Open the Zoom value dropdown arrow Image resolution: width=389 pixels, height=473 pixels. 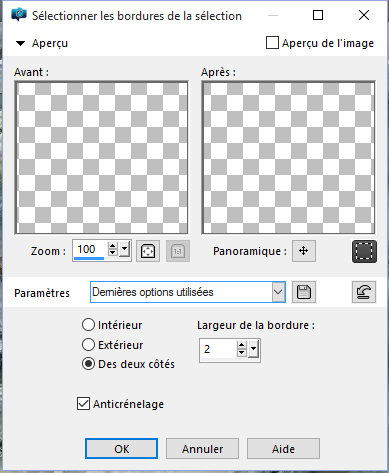pos(125,249)
